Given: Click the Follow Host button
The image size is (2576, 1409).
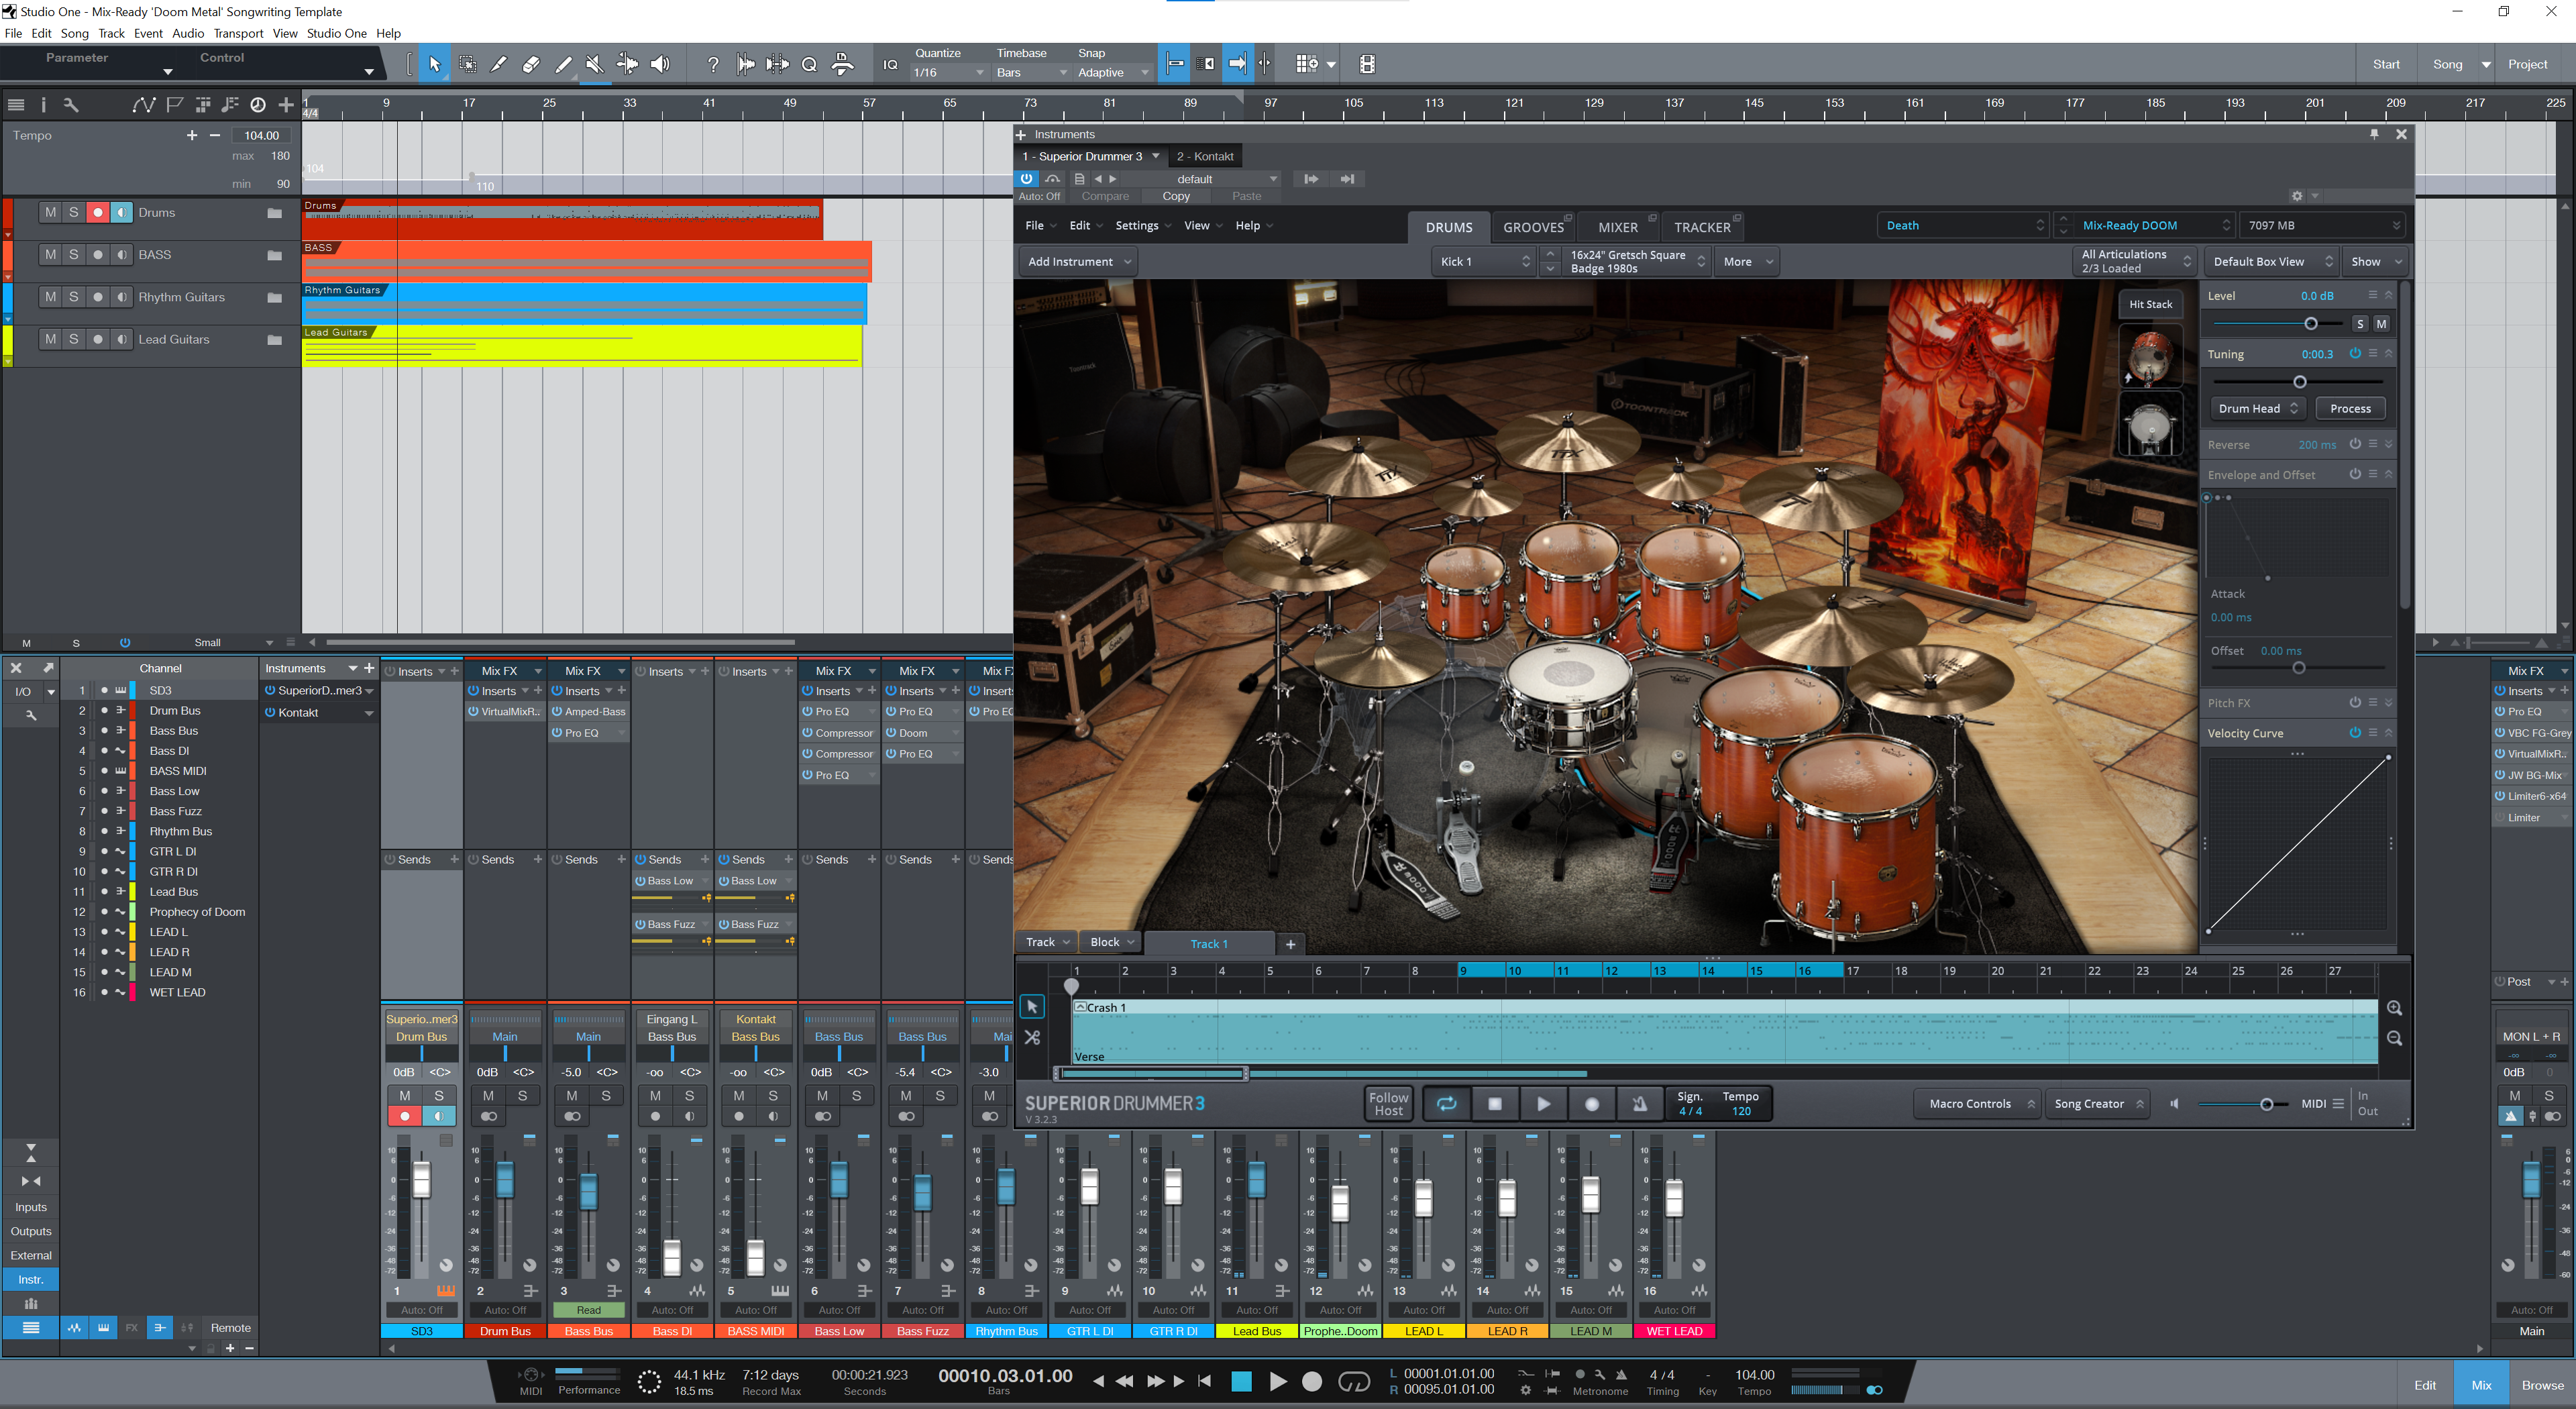Looking at the screenshot, I should click(x=1388, y=1104).
